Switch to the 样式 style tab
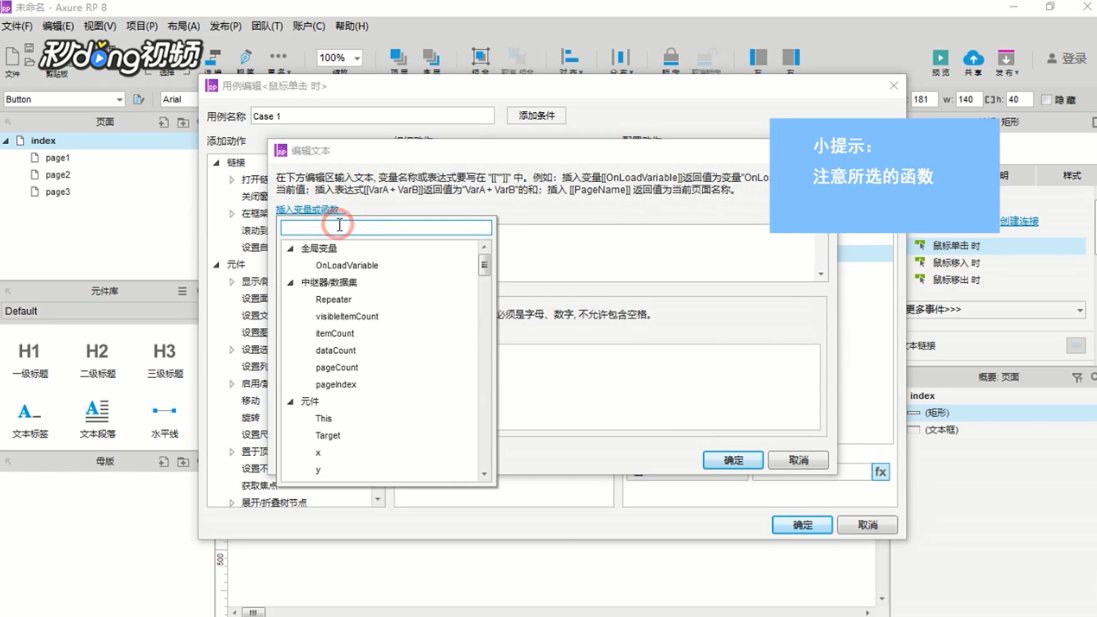The width and height of the screenshot is (1097, 617). click(1071, 176)
